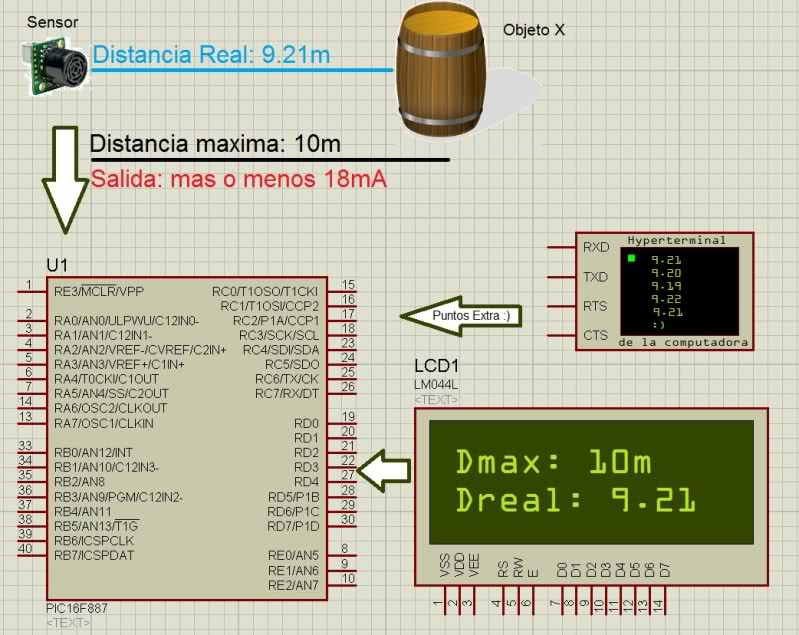This screenshot has height=635, width=799.
Task: Click the D0 pin label on LCD1
Action: tap(562, 570)
